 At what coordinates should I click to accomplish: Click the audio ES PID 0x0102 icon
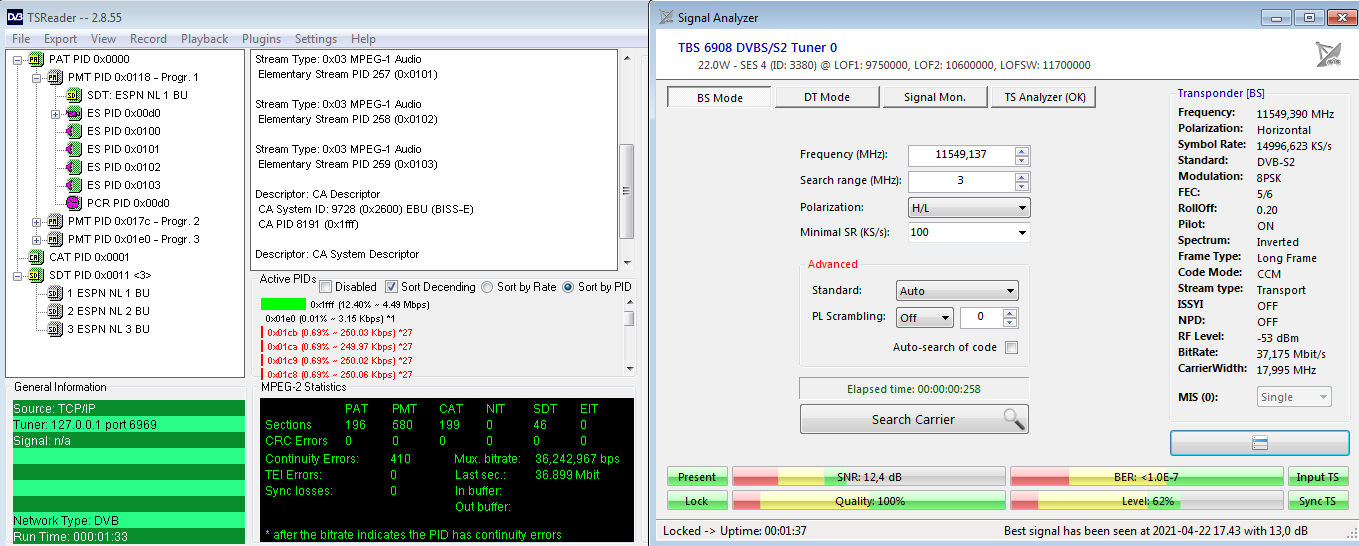pyautogui.click(x=74, y=167)
